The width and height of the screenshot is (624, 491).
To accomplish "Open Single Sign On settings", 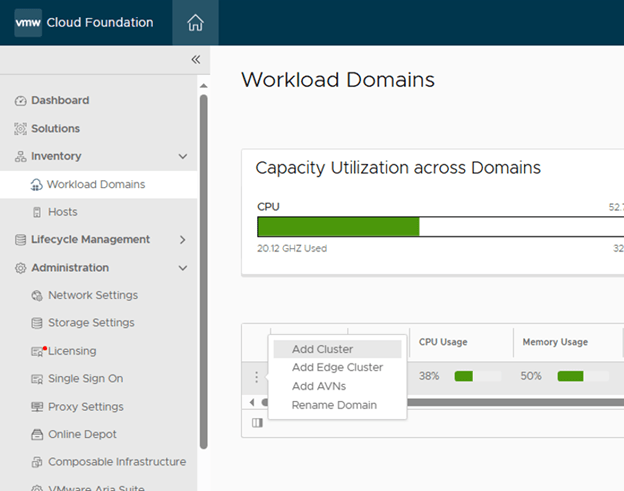I will coord(85,379).
